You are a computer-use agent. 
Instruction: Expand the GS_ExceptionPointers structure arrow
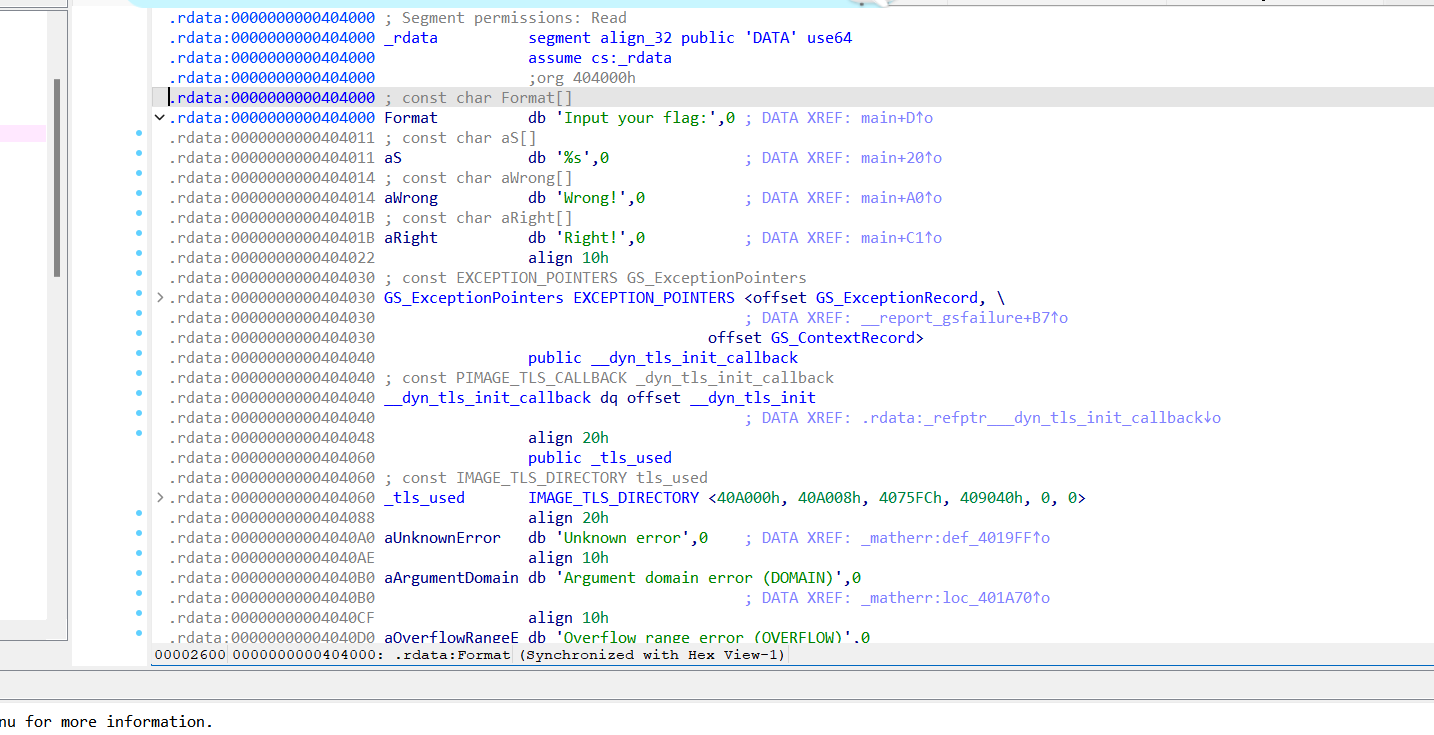click(160, 298)
